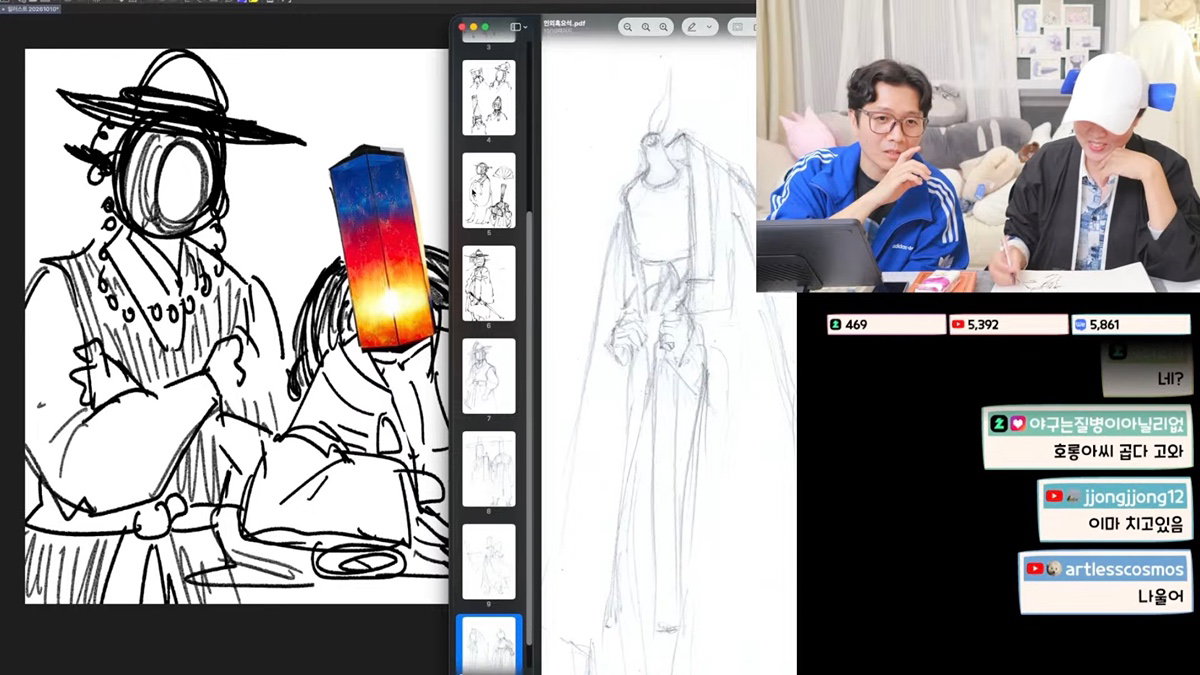Maximize the Preview PDF window
The height and width of the screenshot is (675, 1200).
tap(486, 27)
